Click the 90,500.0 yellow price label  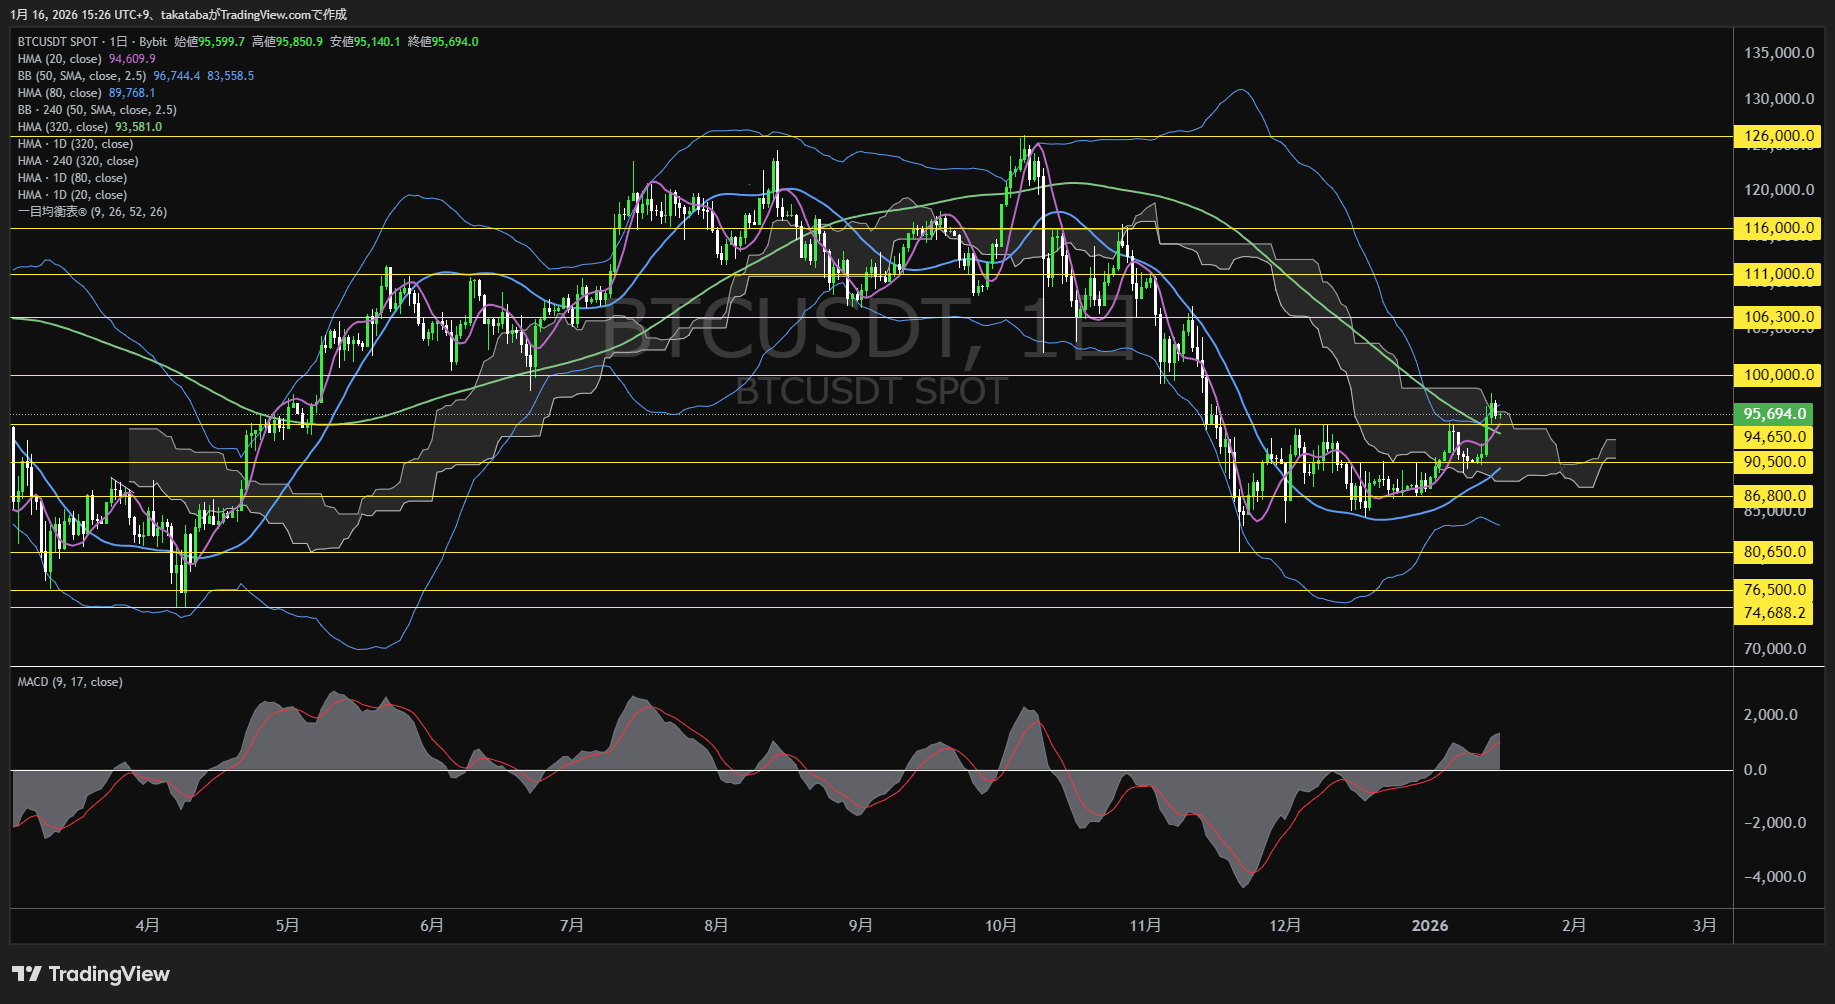tap(1775, 462)
